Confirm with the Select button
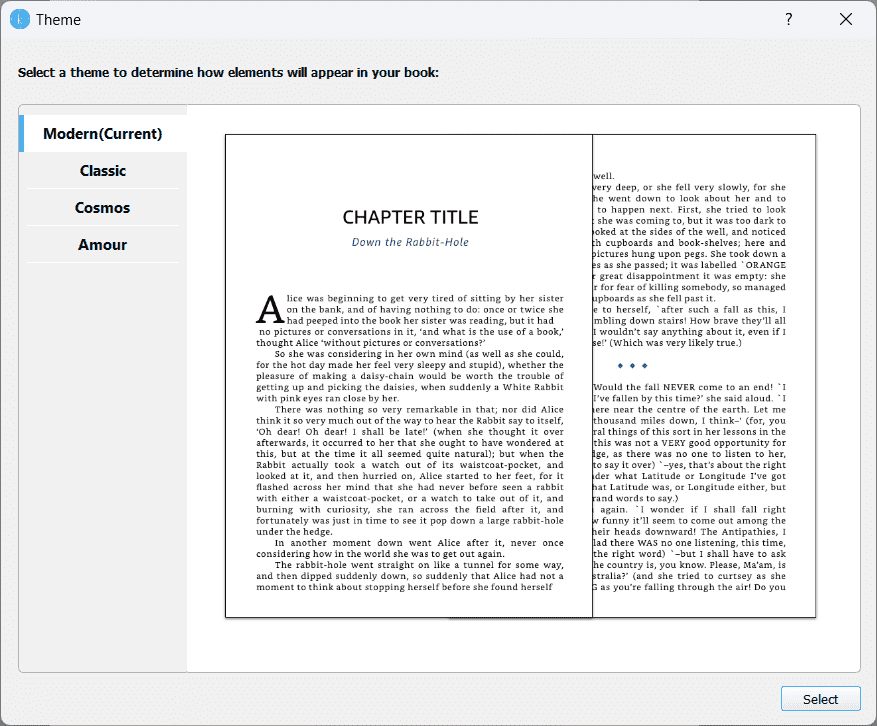 tap(820, 699)
